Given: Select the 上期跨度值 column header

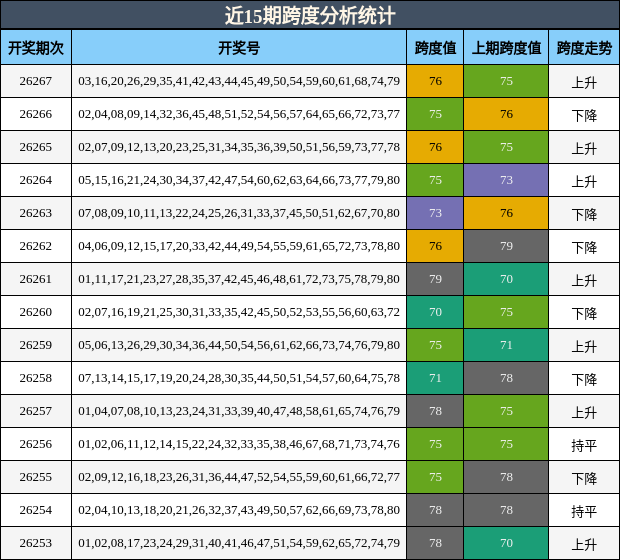Looking at the screenshot, I should (x=506, y=48).
